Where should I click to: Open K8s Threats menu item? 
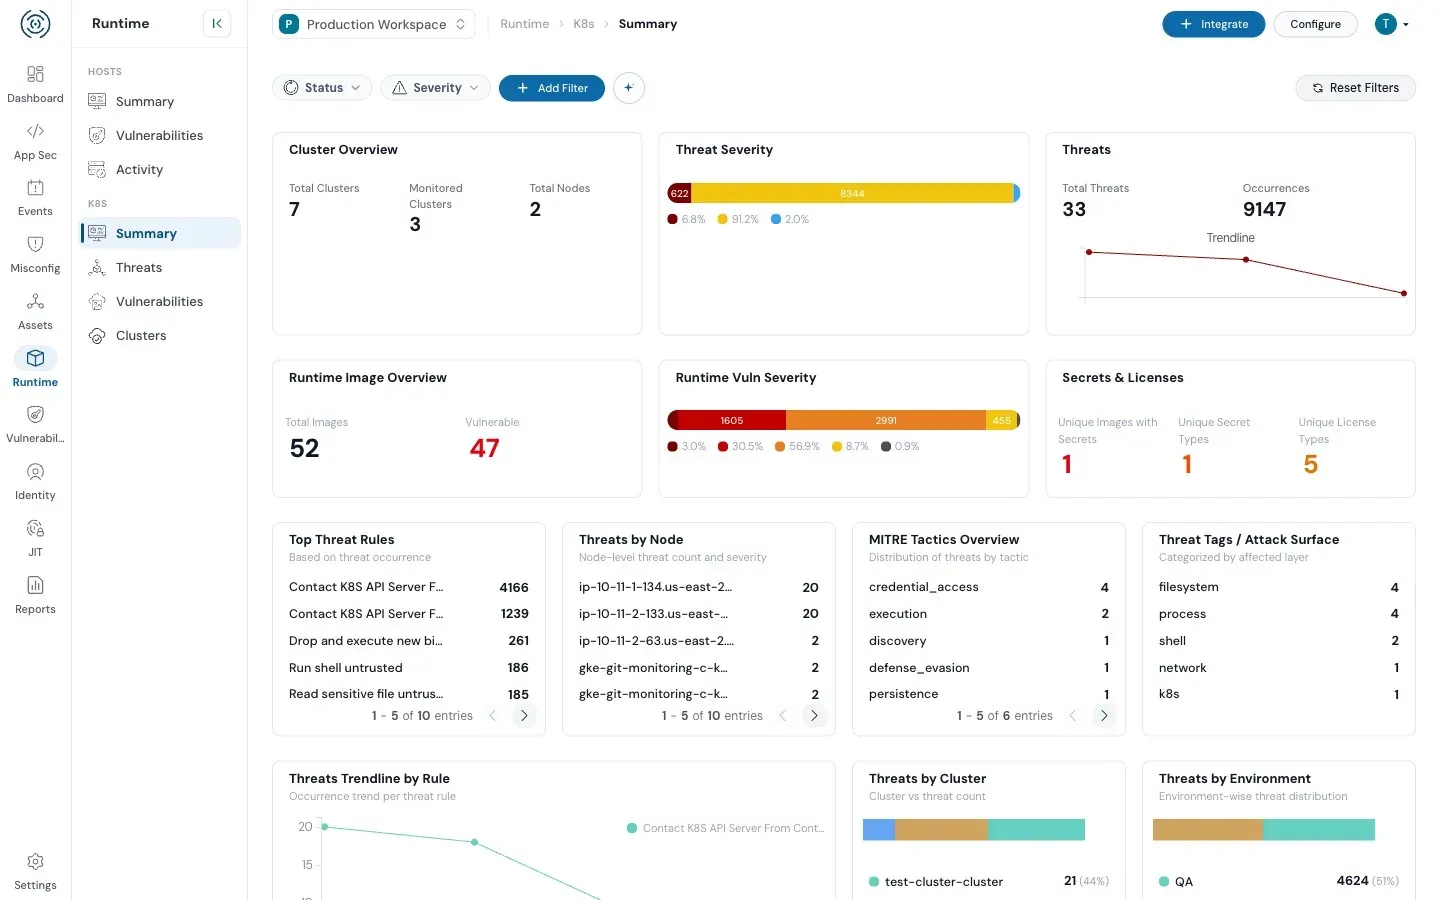160,267
